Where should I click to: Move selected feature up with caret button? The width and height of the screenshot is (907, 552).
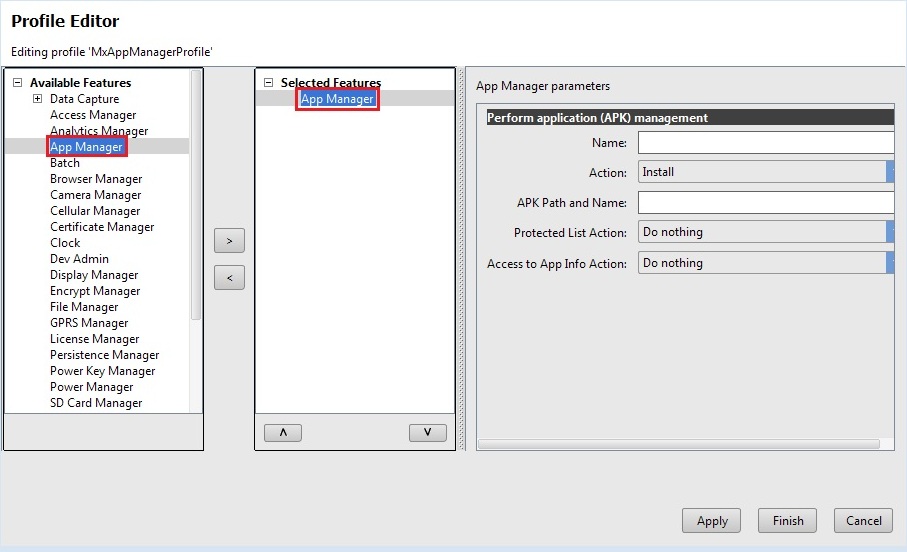pyautogui.click(x=282, y=433)
